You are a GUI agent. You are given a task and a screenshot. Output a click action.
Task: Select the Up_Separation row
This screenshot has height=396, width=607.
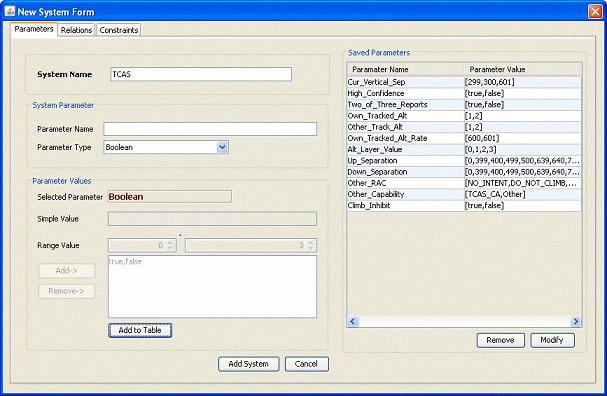click(464, 161)
